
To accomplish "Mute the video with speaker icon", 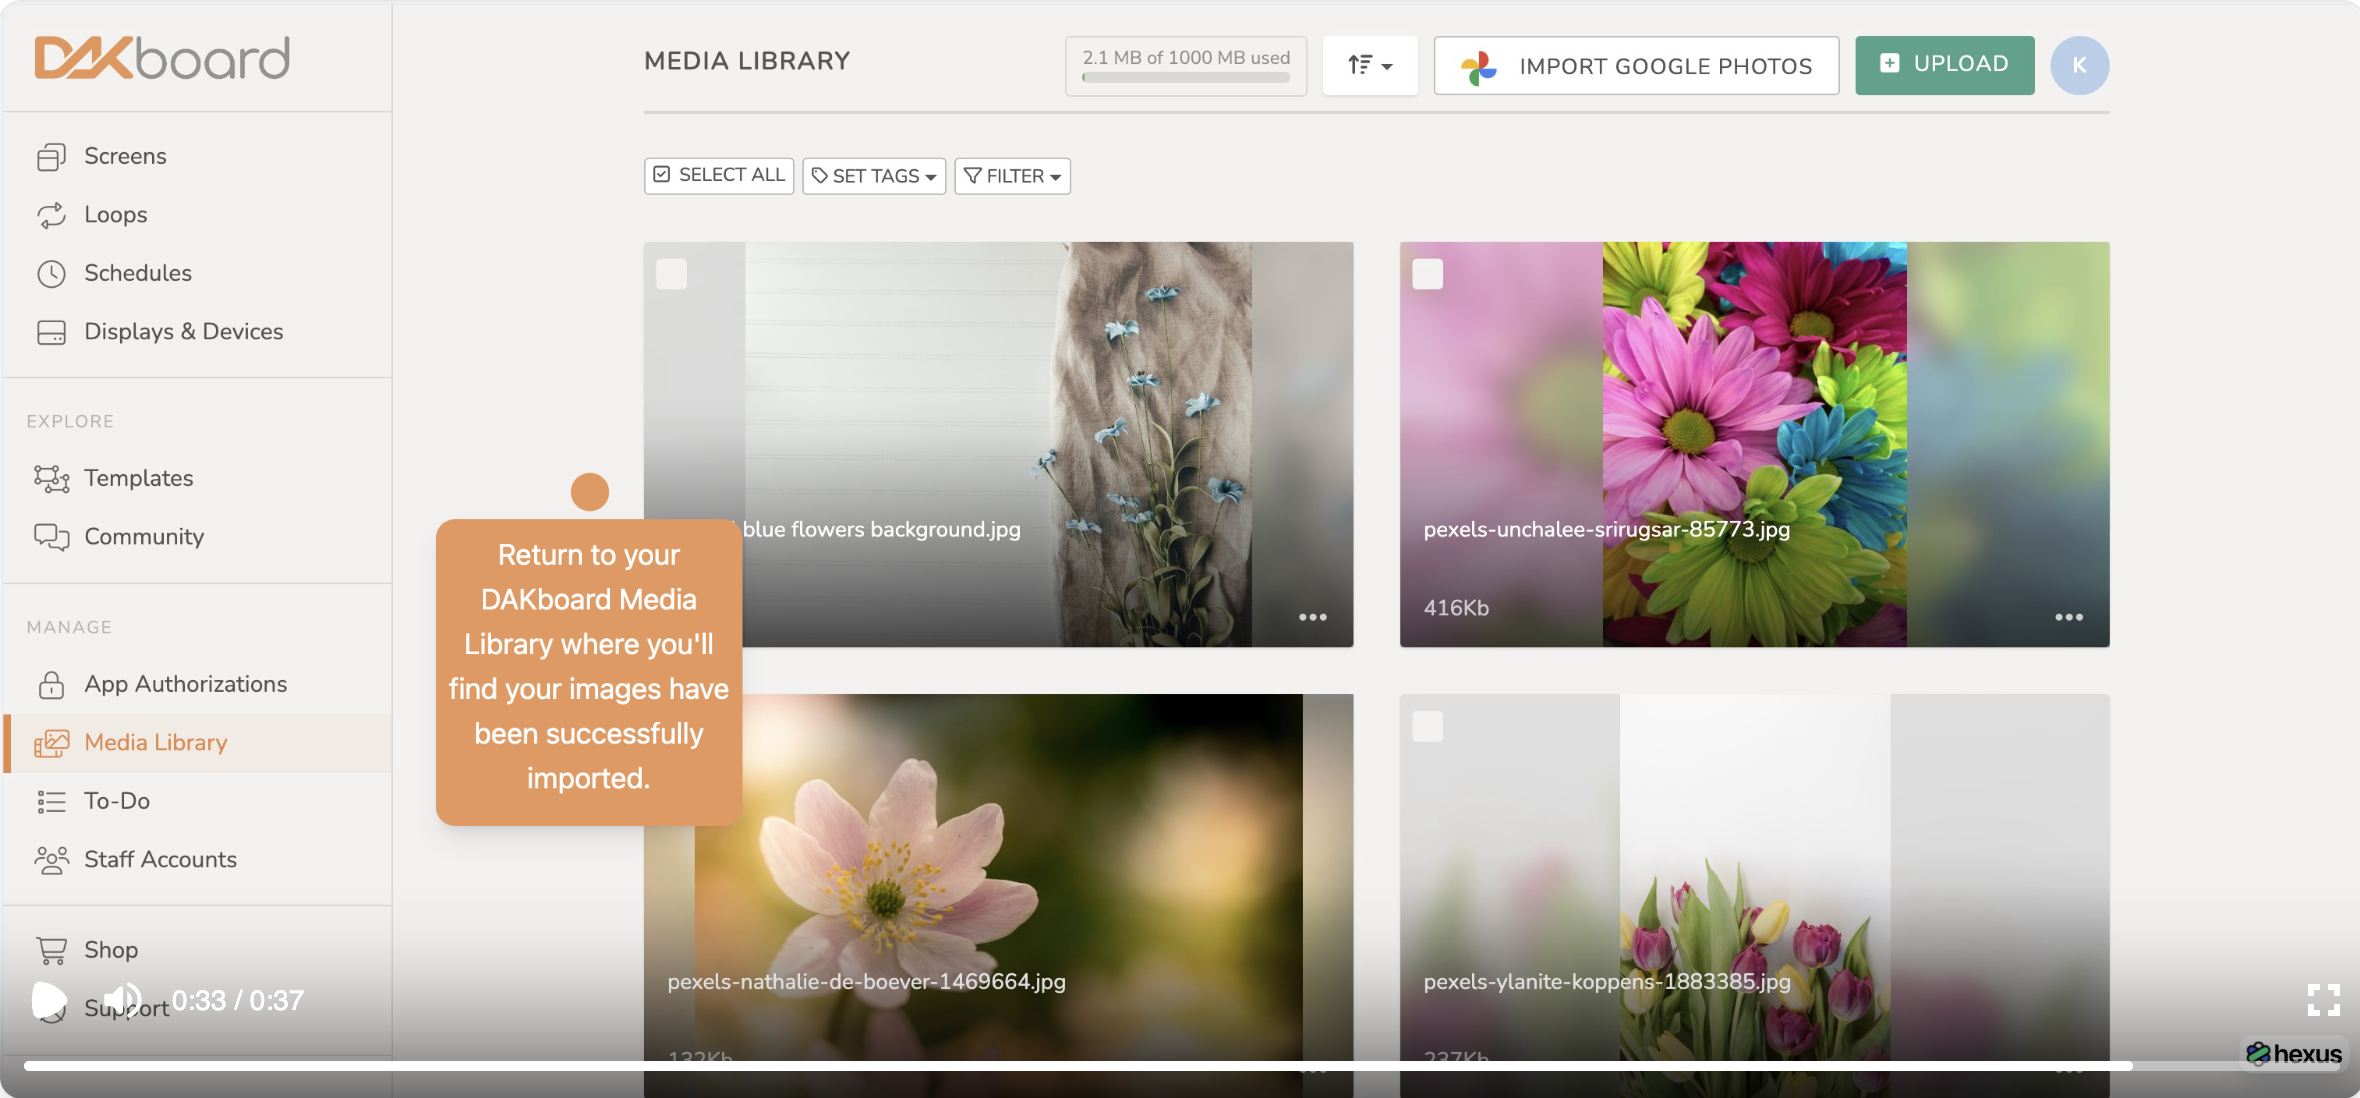I will [122, 999].
